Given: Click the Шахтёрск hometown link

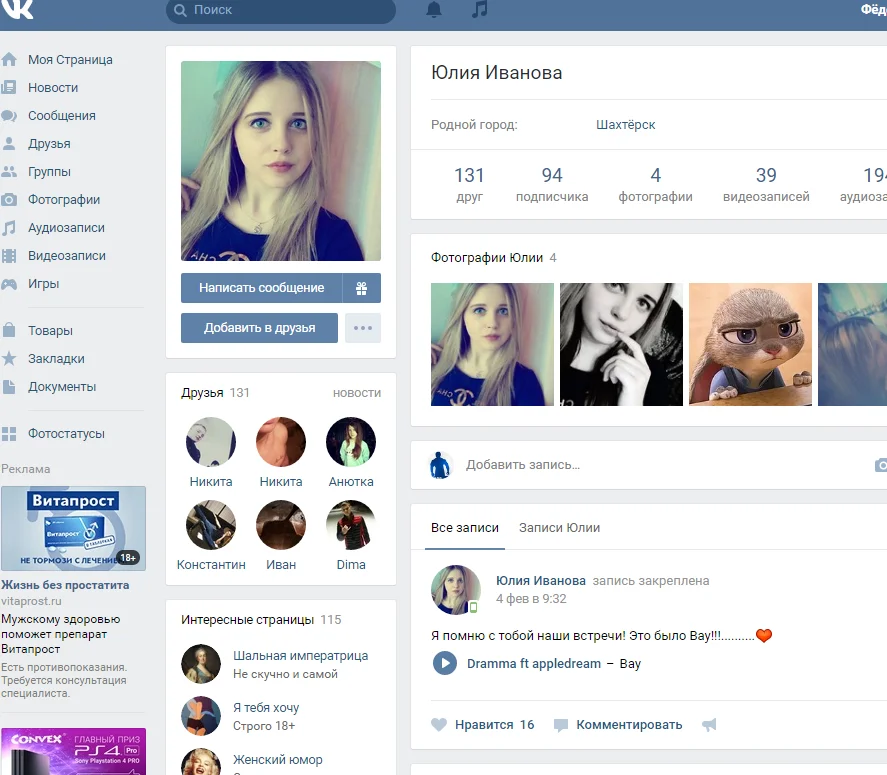Looking at the screenshot, I should (x=625, y=124).
